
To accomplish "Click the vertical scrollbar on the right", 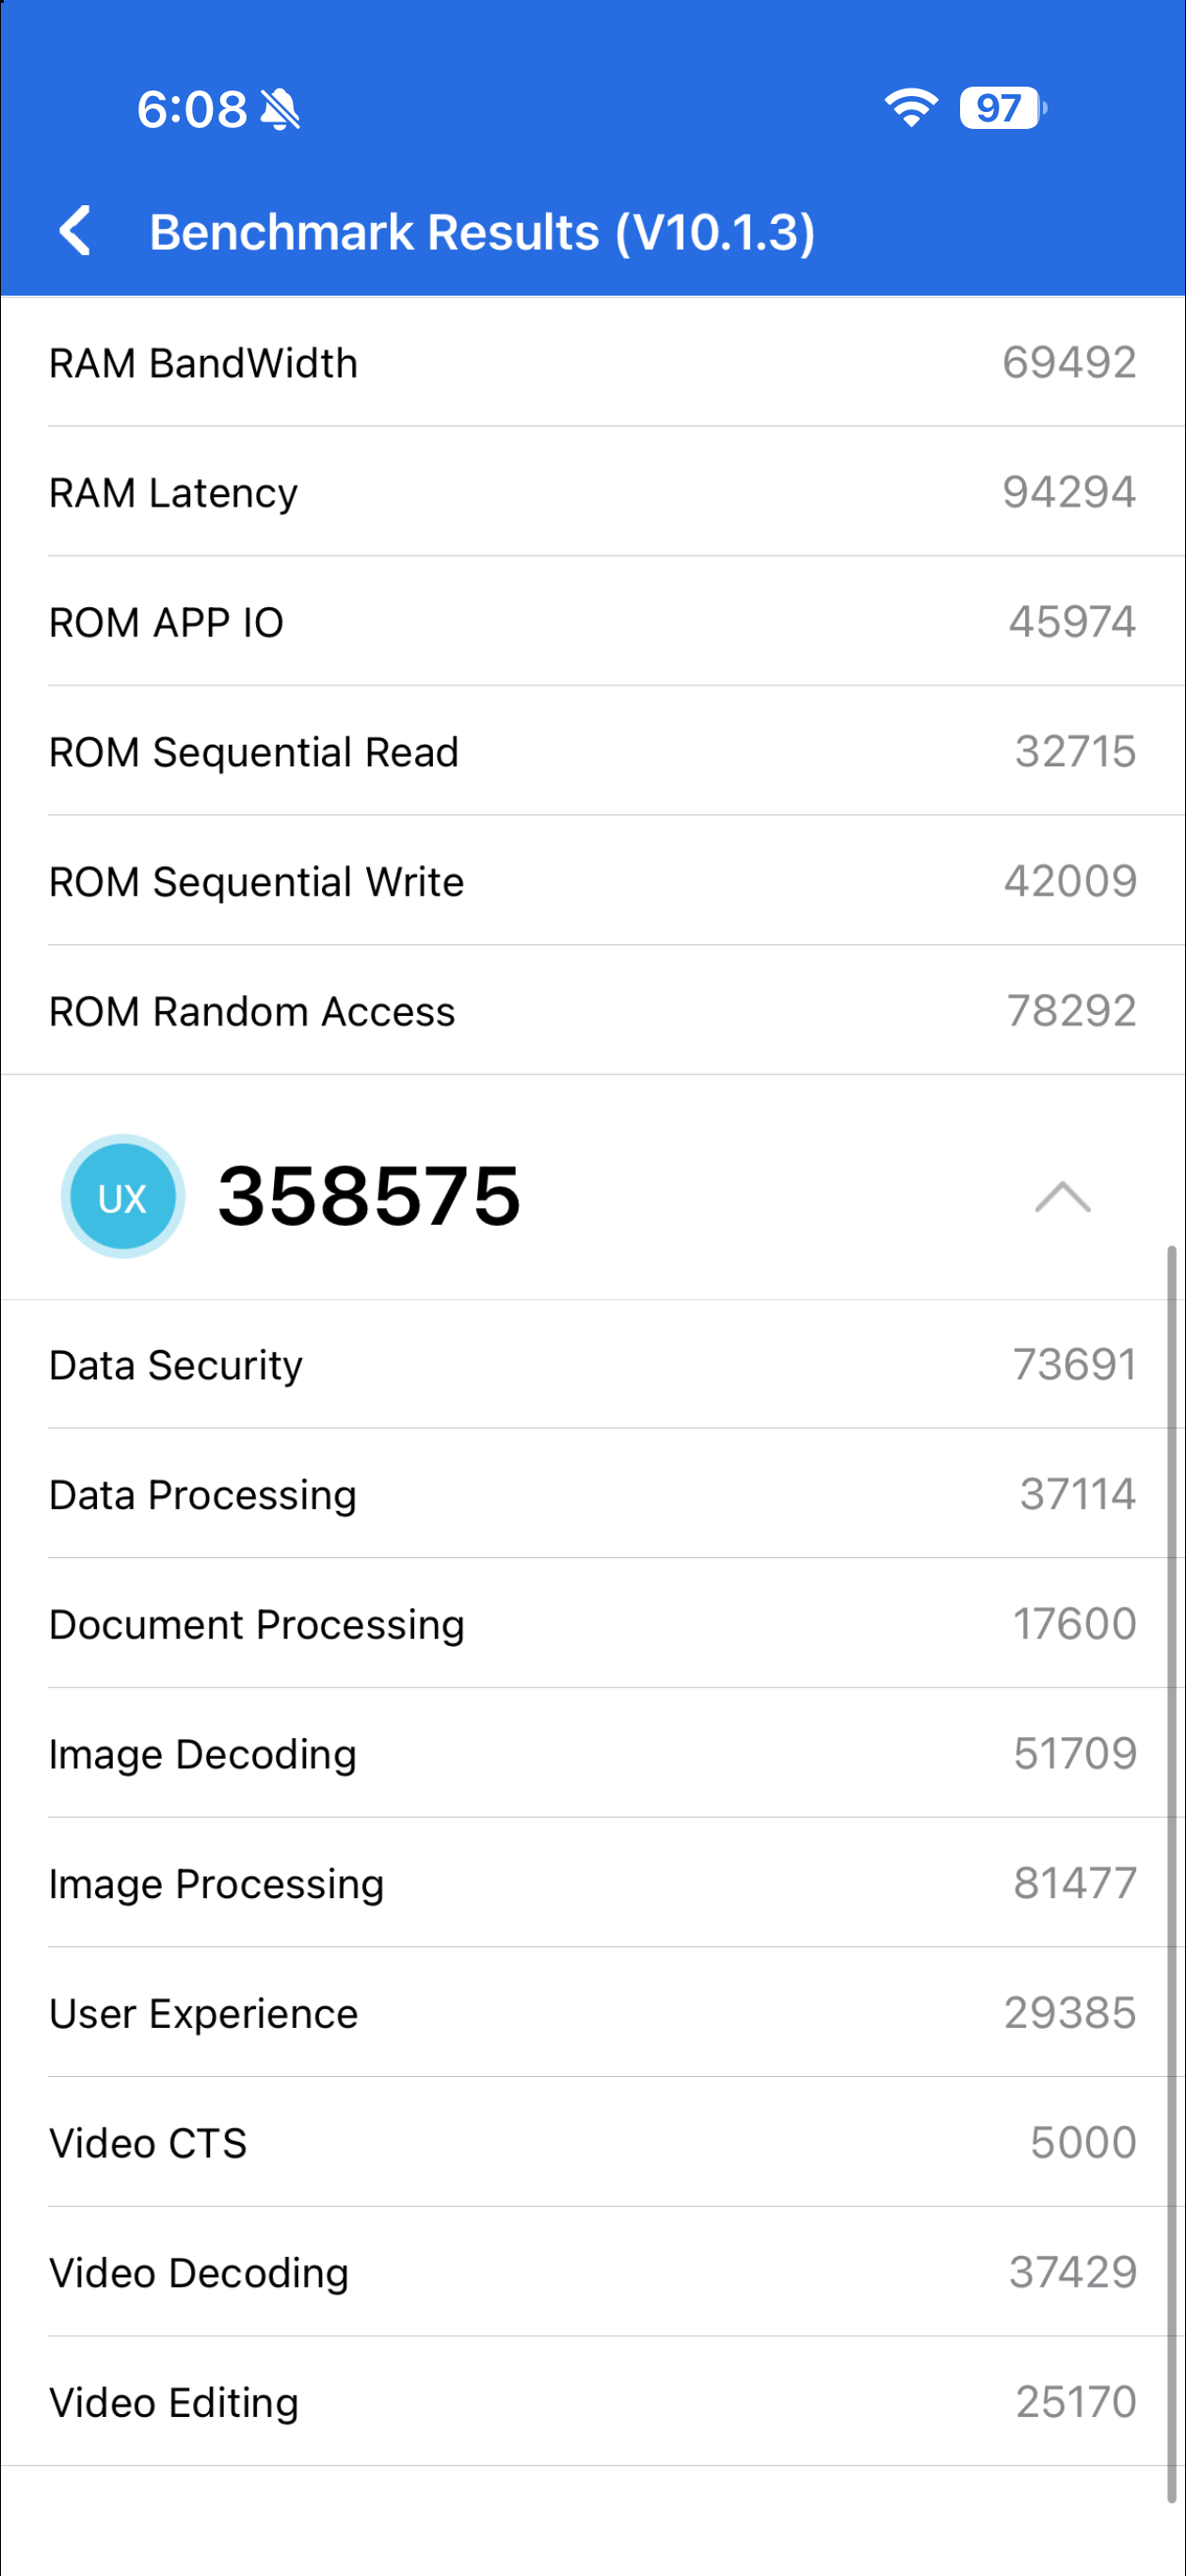I will click(x=1171, y=1870).
